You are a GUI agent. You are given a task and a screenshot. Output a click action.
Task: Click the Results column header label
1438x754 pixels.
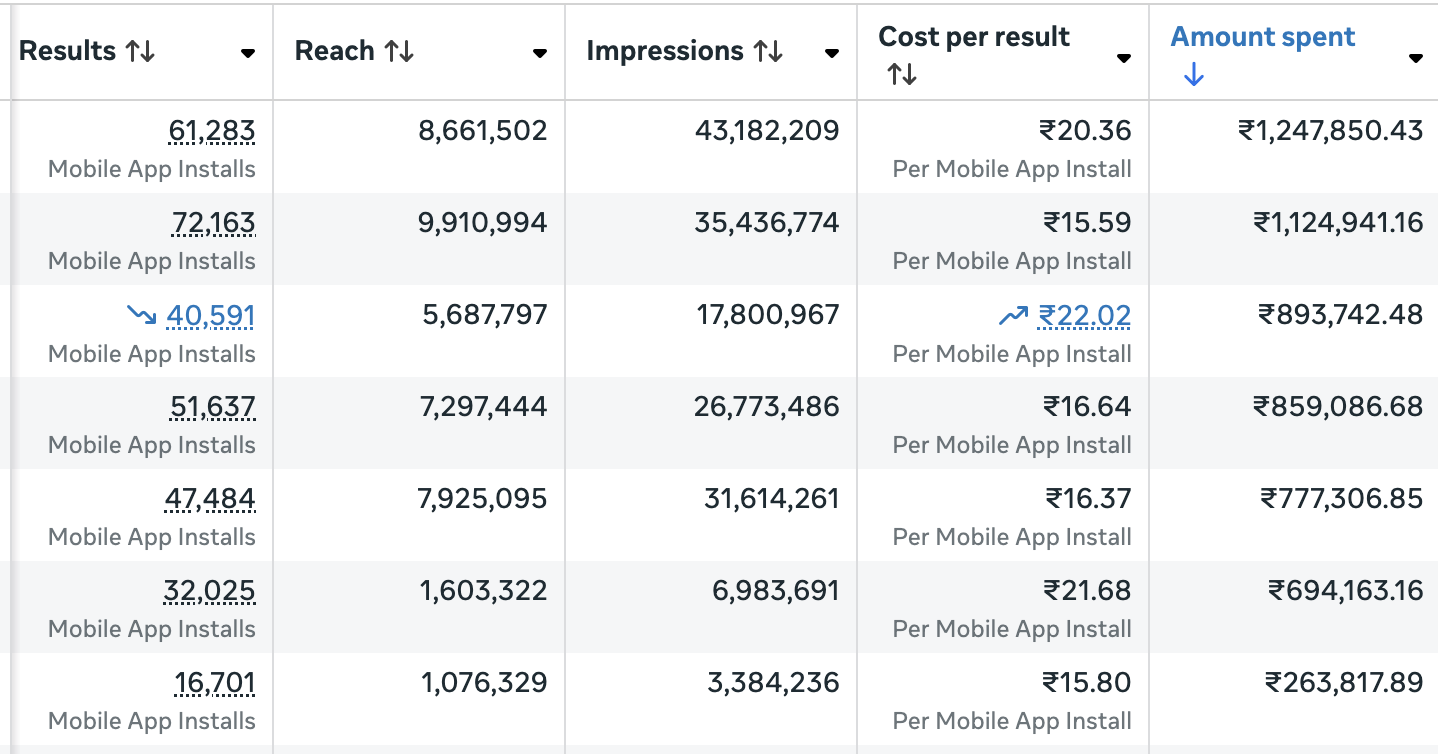(x=67, y=51)
